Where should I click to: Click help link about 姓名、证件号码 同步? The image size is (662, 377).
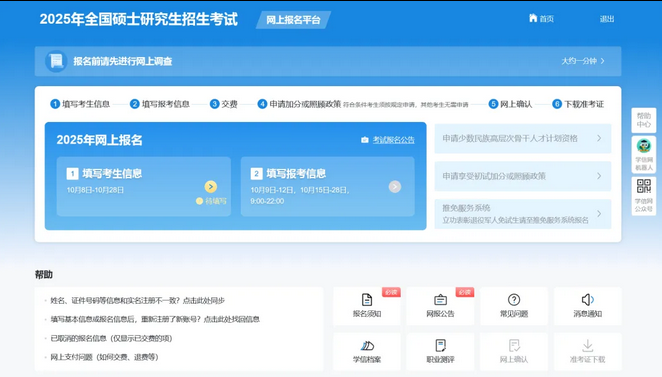[137, 301]
